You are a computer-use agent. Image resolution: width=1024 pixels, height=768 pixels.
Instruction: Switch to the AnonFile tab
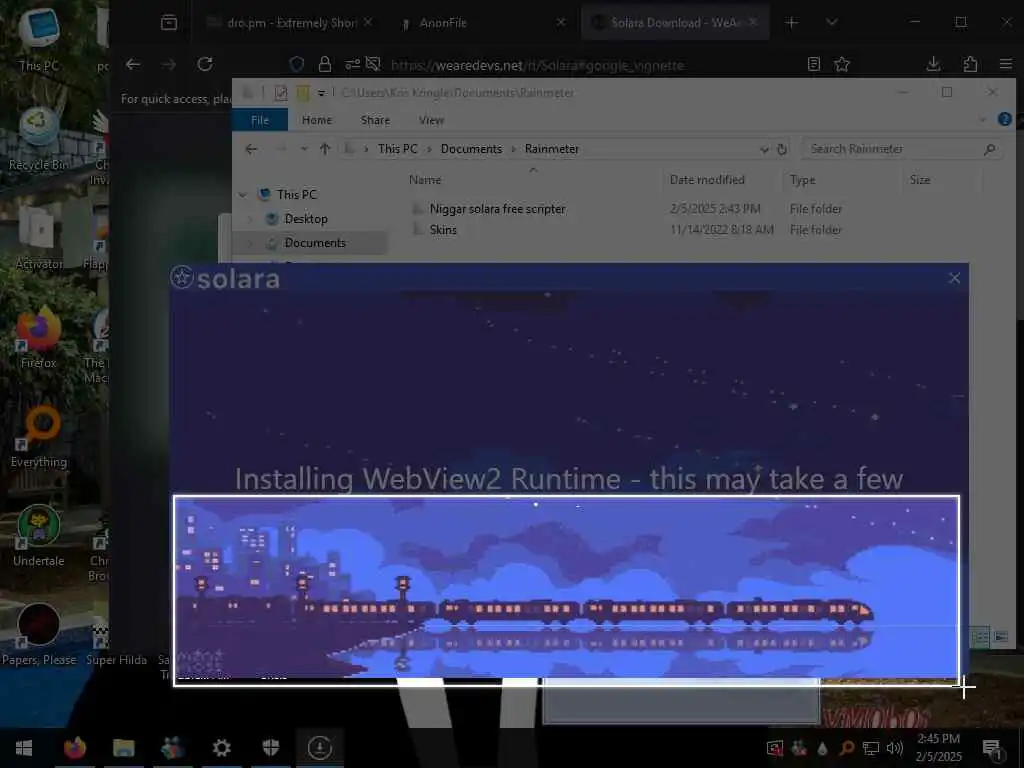coord(482,22)
